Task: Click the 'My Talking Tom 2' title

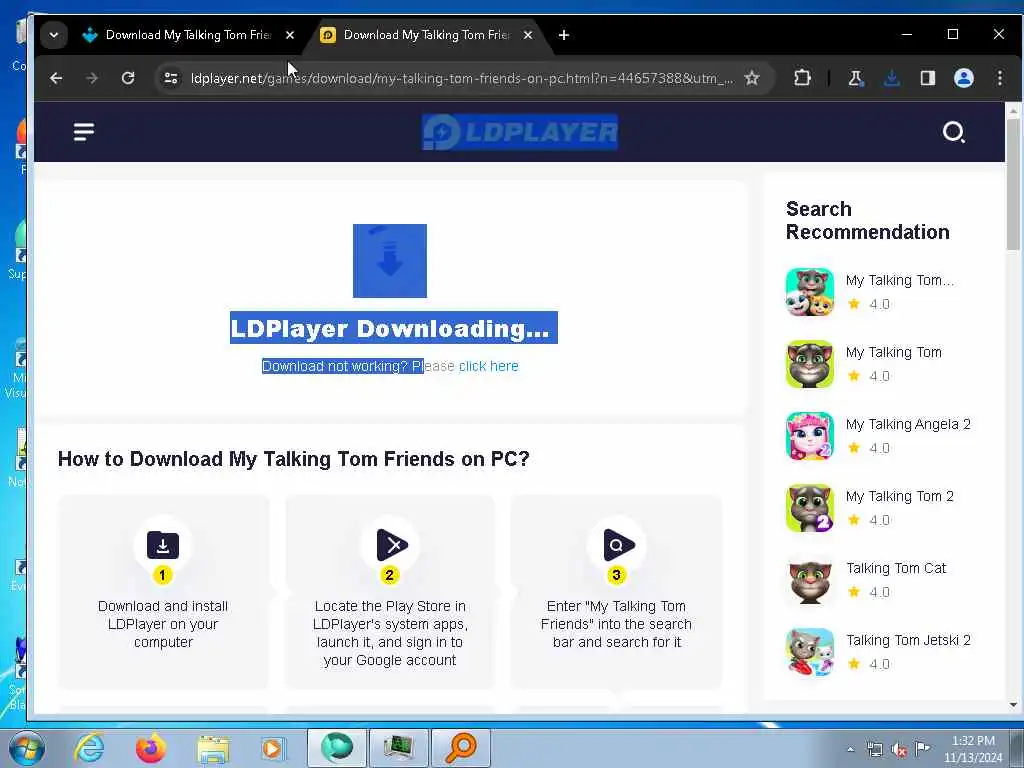Action: pyautogui.click(x=899, y=496)
